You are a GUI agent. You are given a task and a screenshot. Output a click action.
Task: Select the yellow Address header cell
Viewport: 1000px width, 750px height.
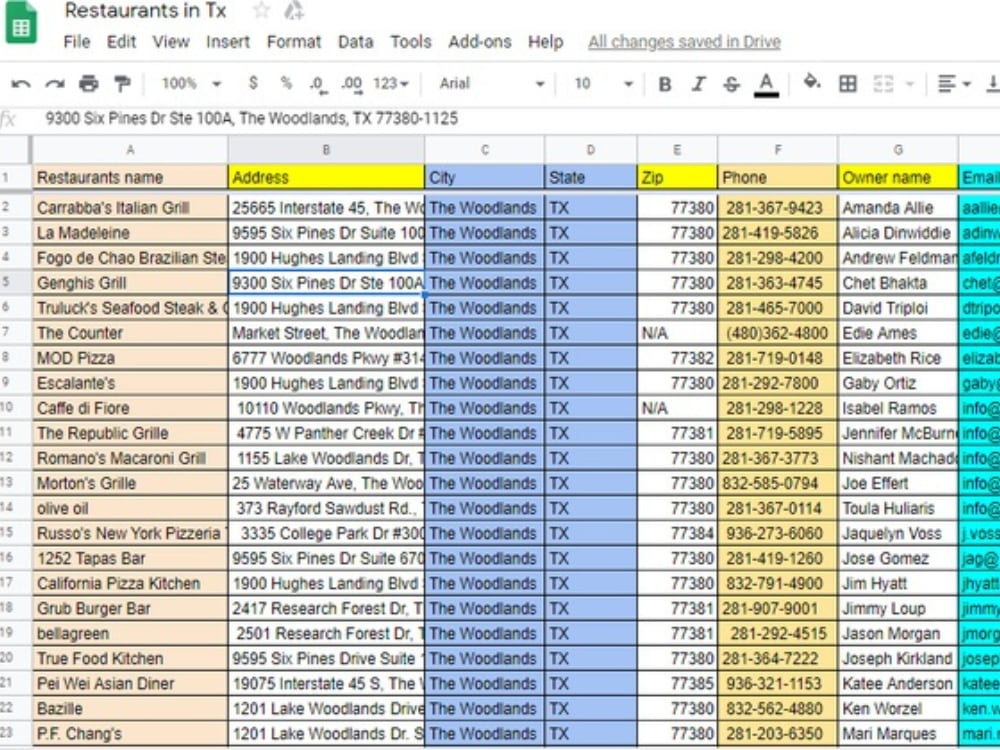click(x=326, y=177)
